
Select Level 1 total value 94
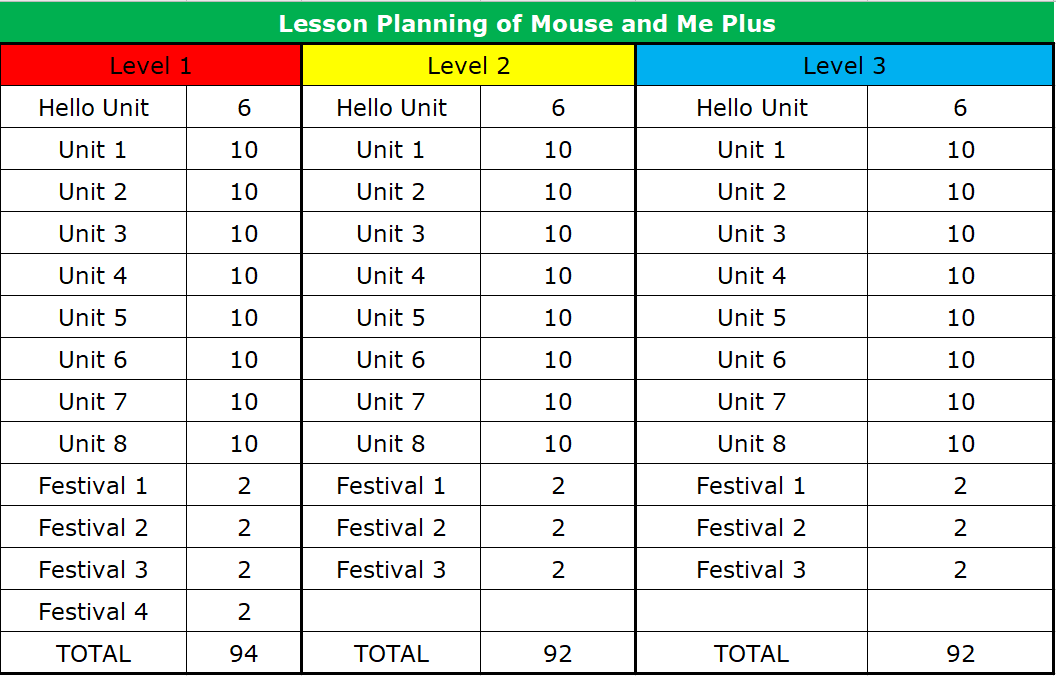point(244,653)
